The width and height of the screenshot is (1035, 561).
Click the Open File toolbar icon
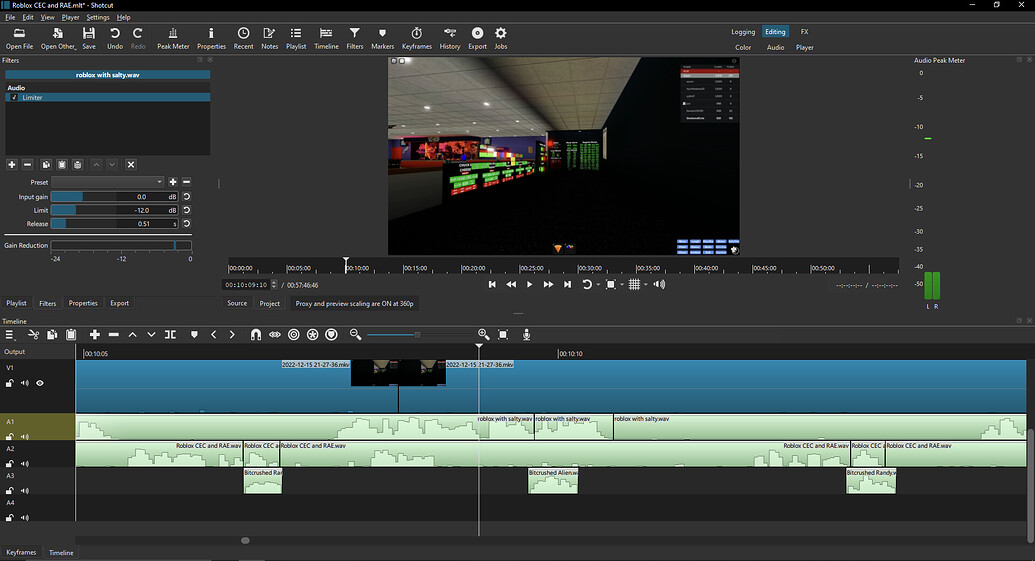[x=19, y=38]
